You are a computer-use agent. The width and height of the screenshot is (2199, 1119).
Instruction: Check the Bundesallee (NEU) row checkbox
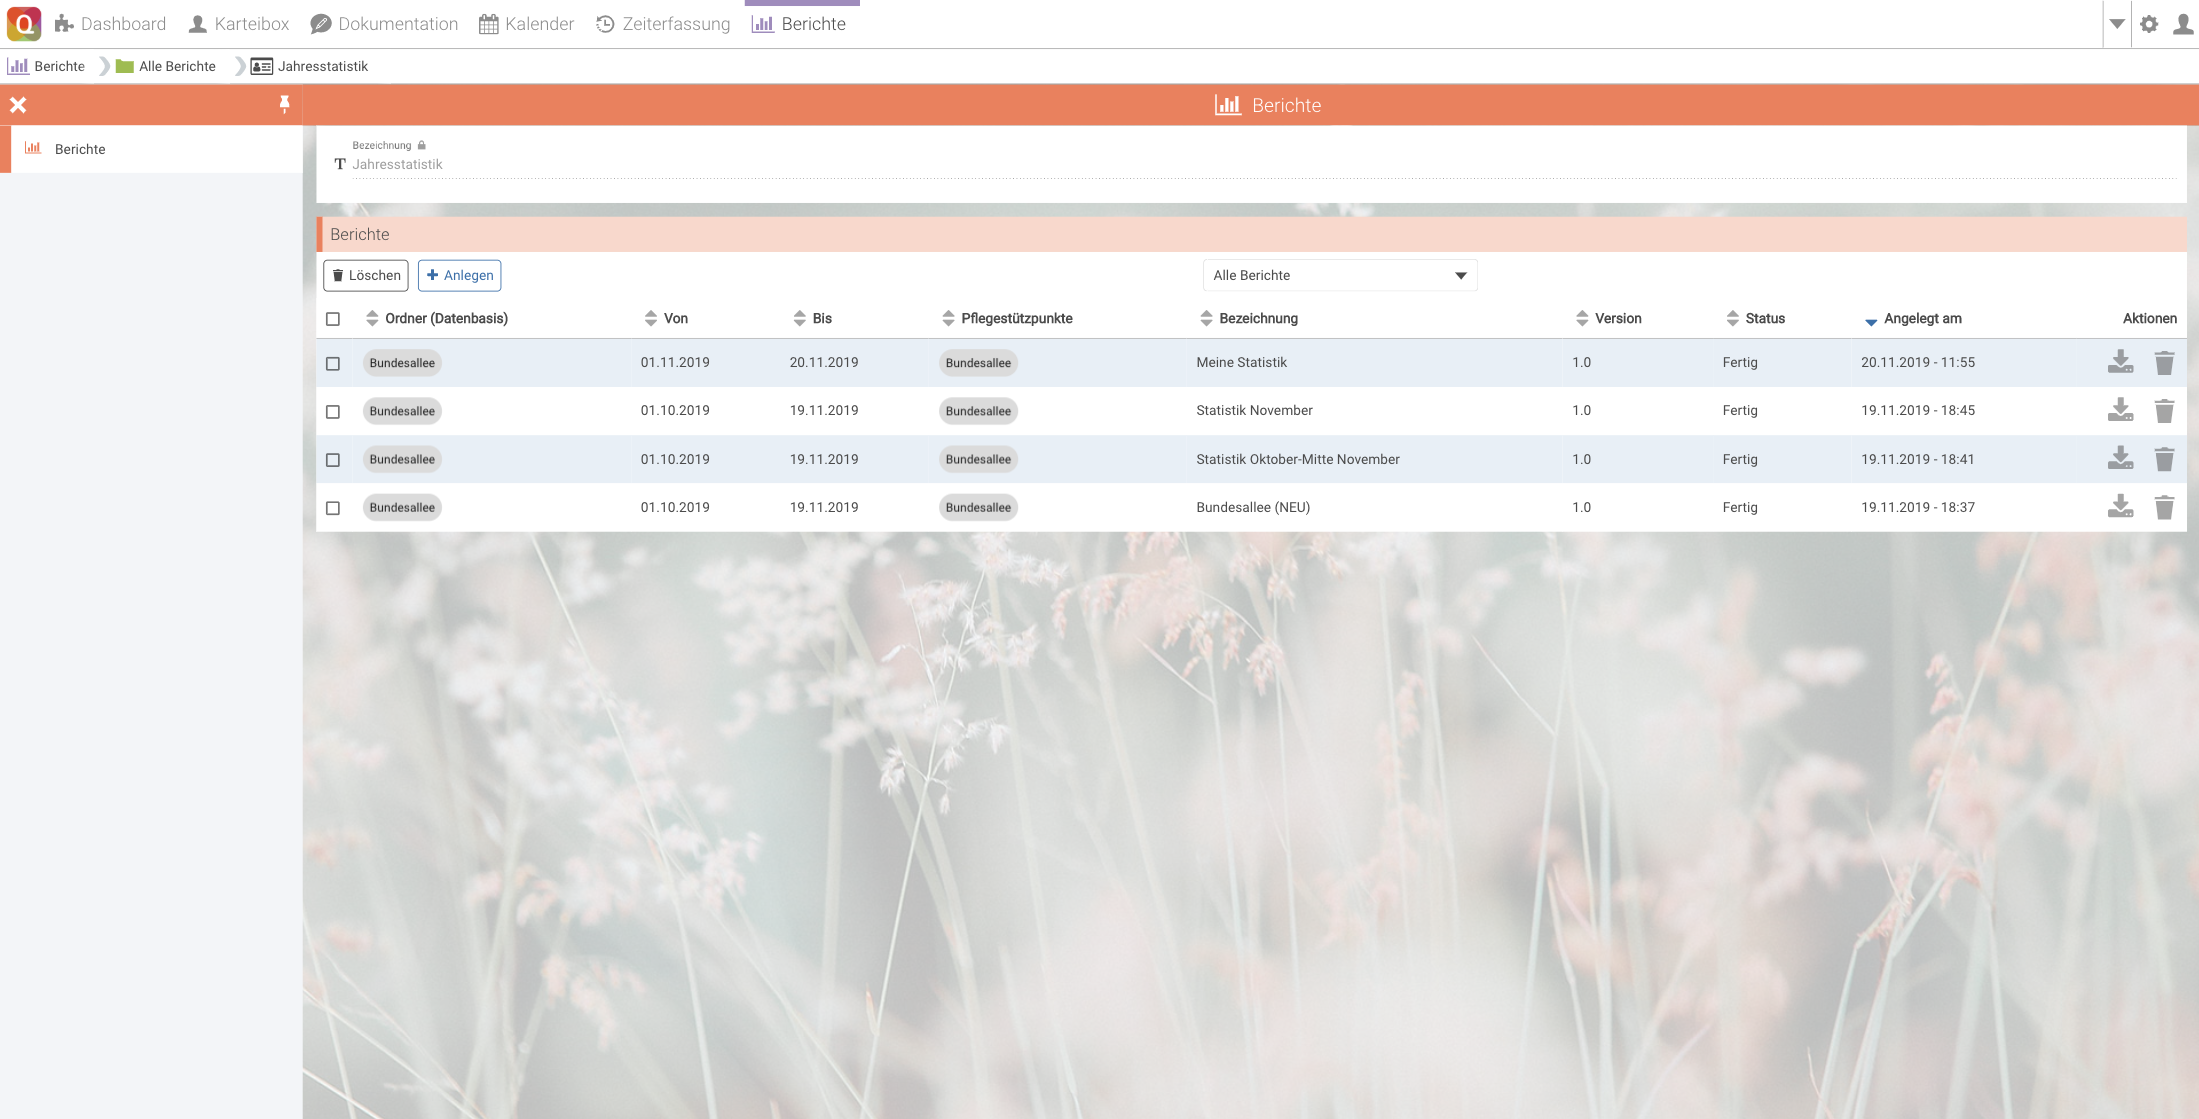click(333, 508)
